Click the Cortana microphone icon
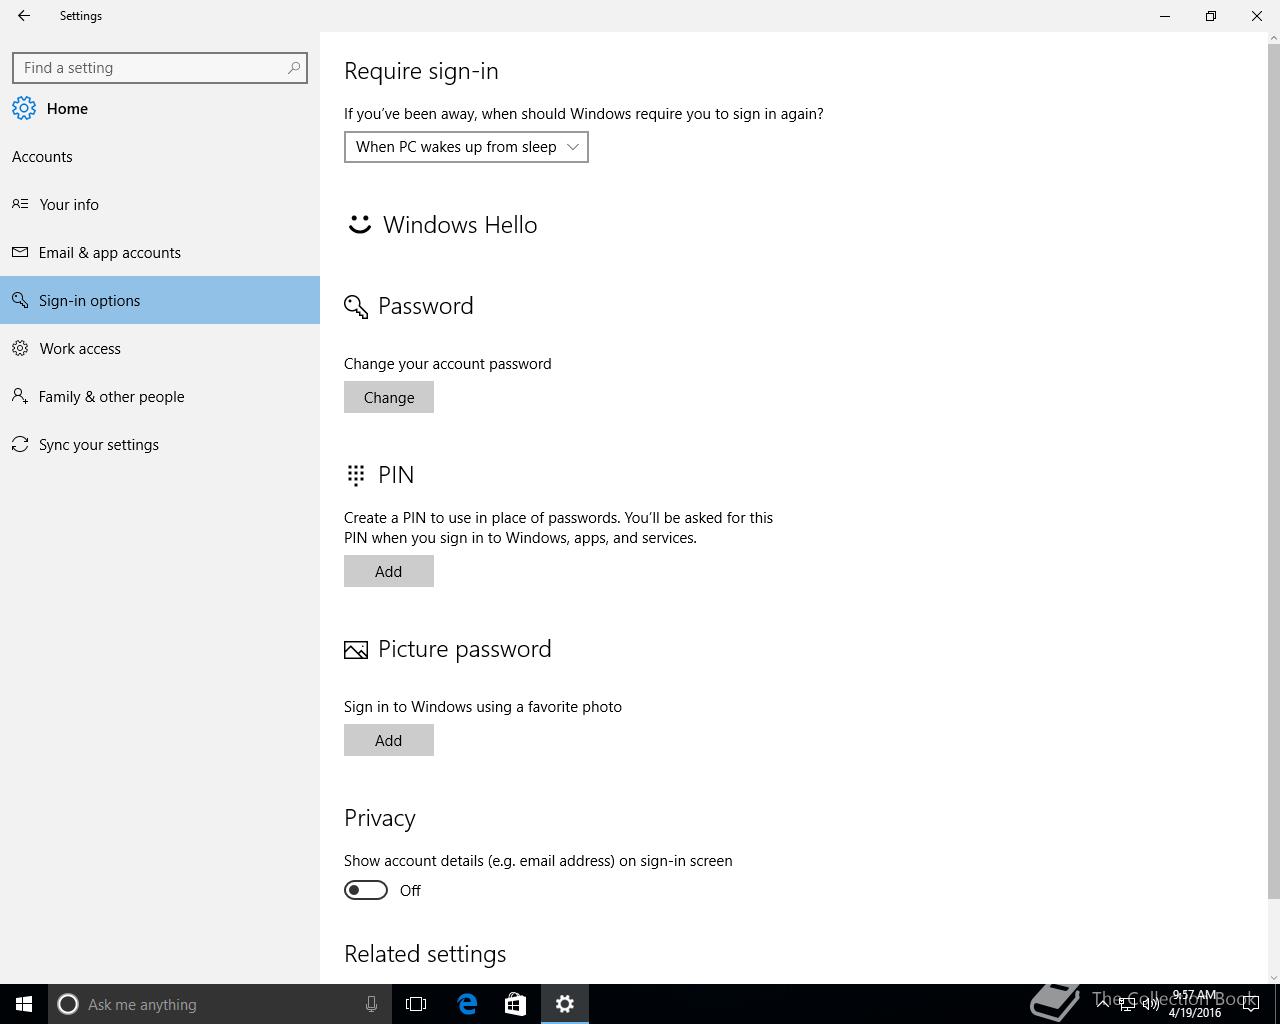The image size is (1280, 1024). (x=371, y=1004)
